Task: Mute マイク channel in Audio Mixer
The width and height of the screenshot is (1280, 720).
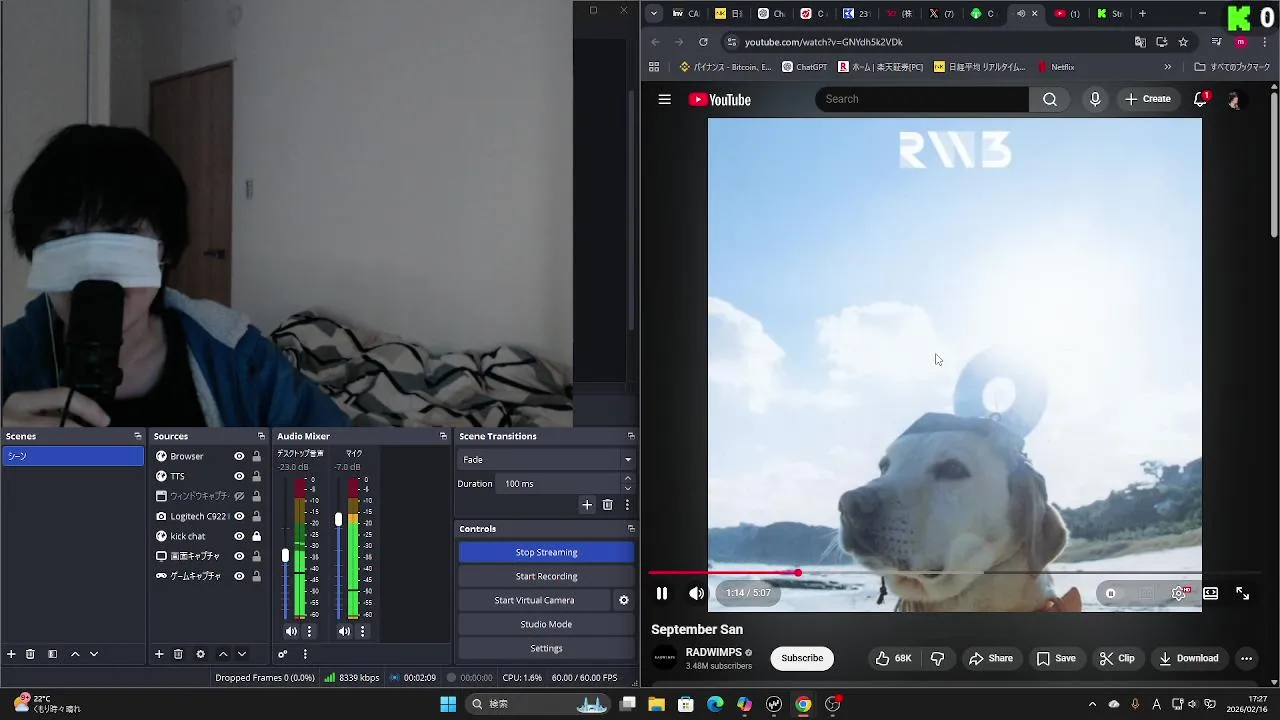Action: pyautogui.click(x=344, y=631)
